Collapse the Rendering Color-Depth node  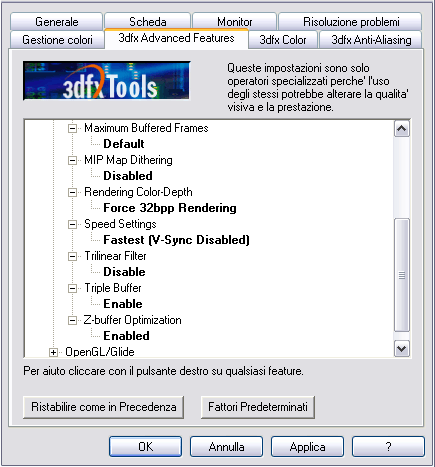(72, 192)
